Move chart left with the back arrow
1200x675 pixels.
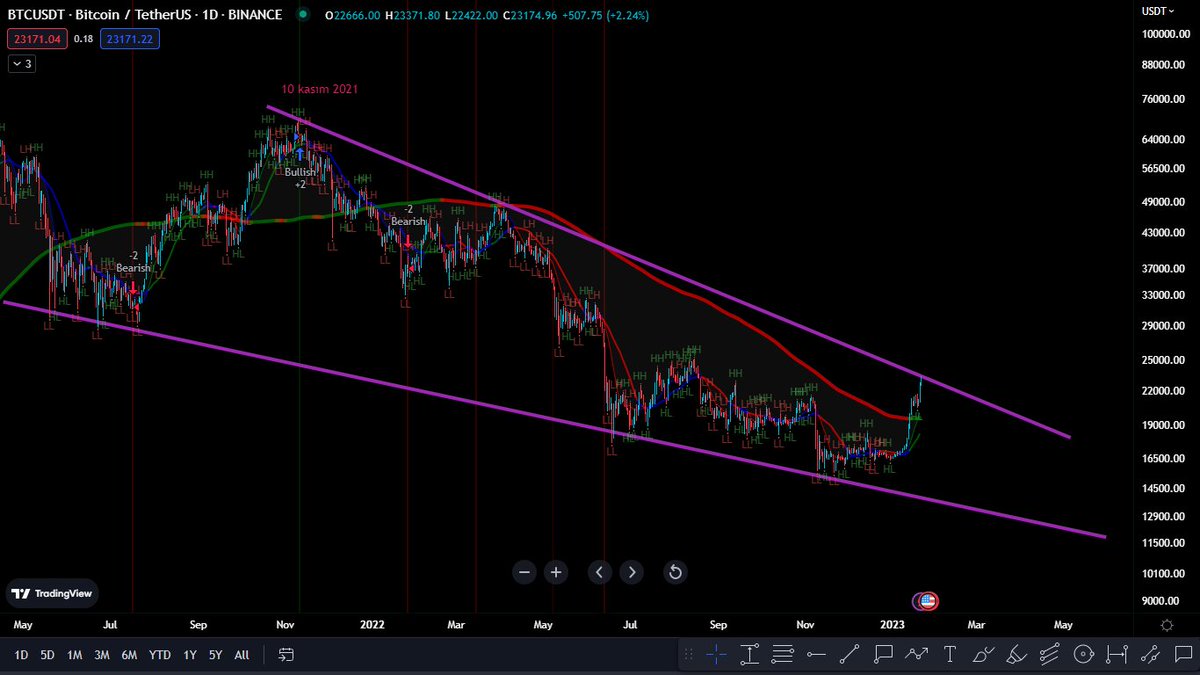click(x=599, y=572)
